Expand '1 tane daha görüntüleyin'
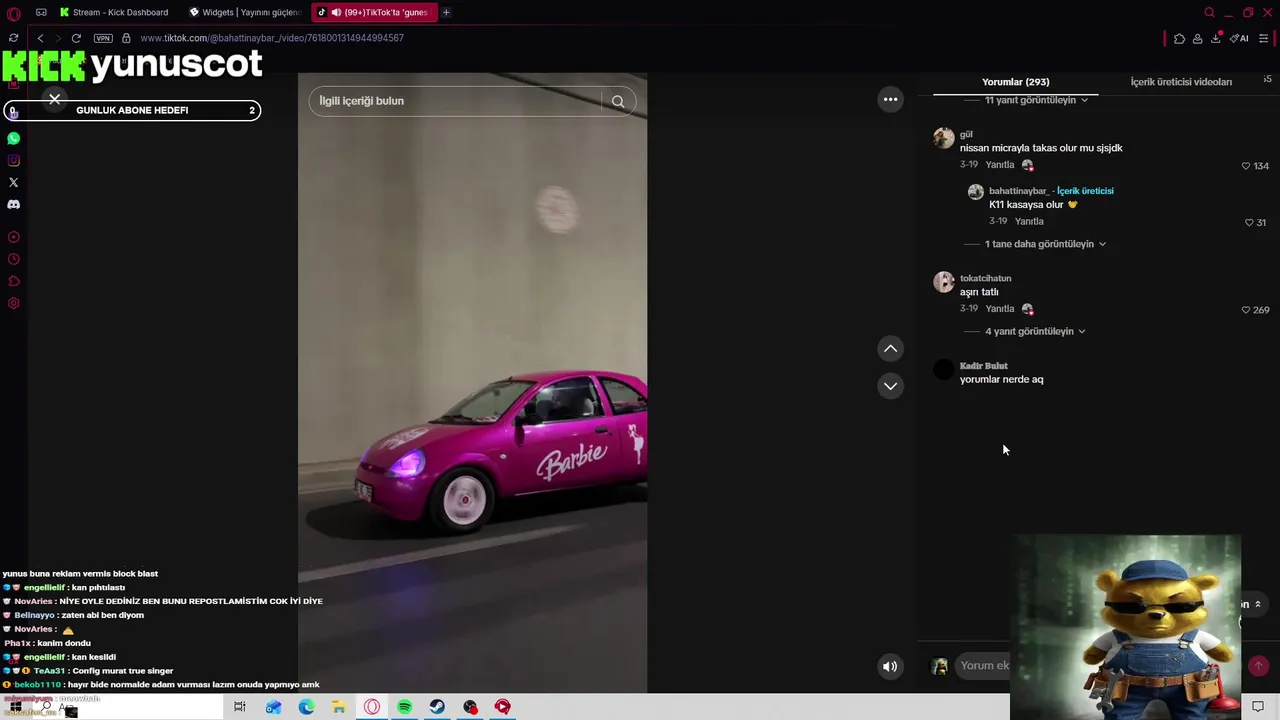 [x=1045, y=244]
